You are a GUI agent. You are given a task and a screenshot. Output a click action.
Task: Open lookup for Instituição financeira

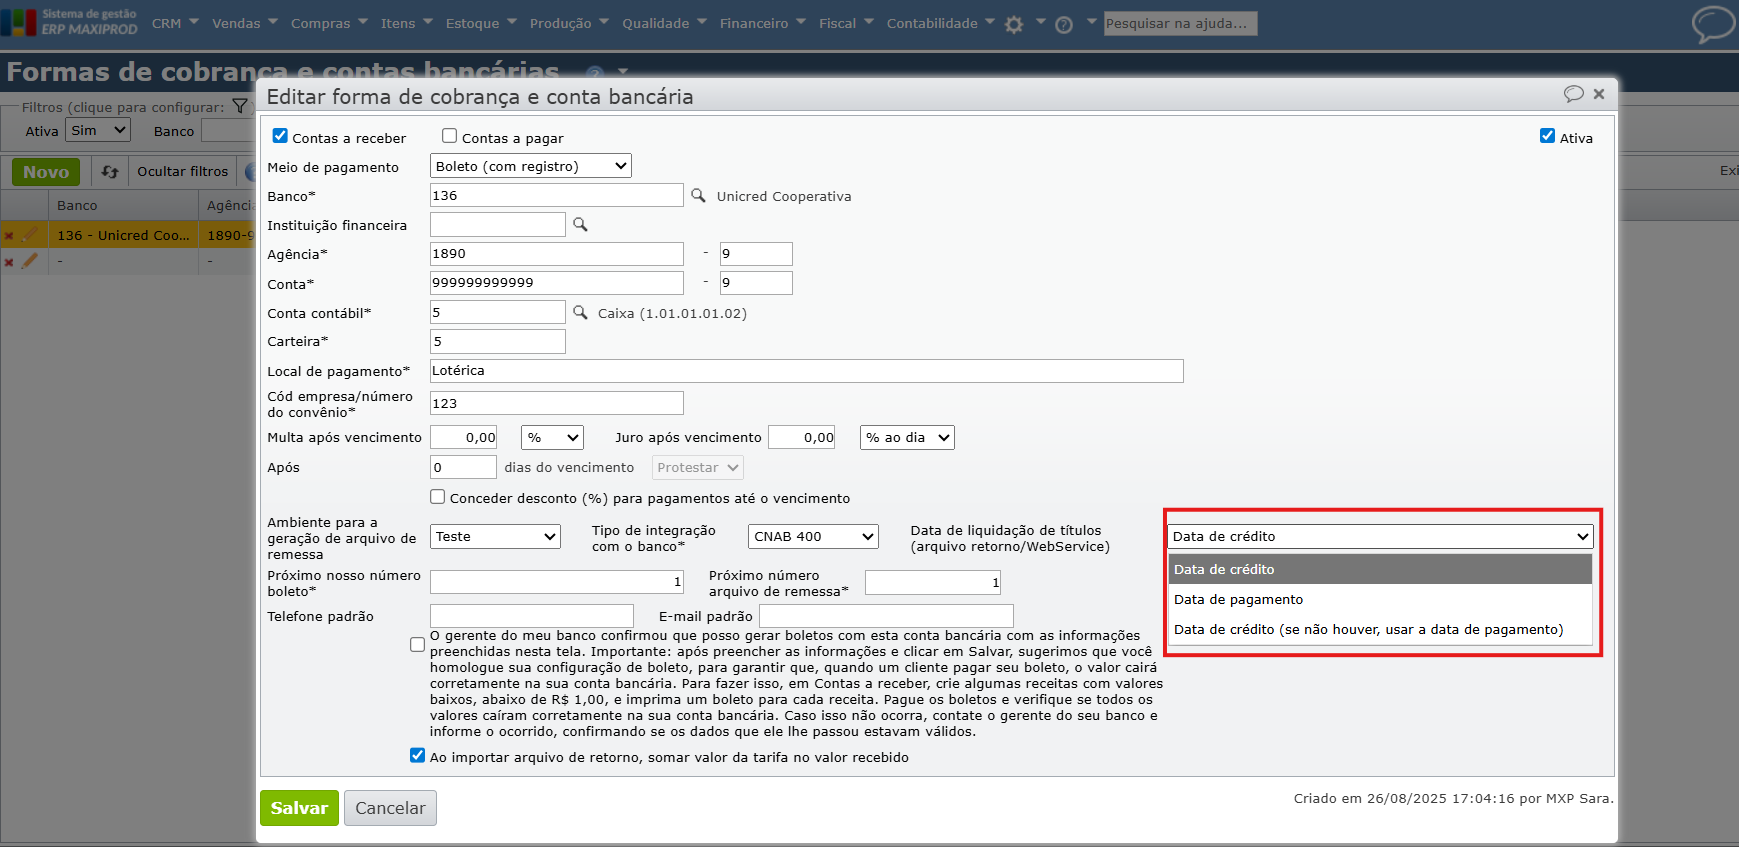(580, 225)
